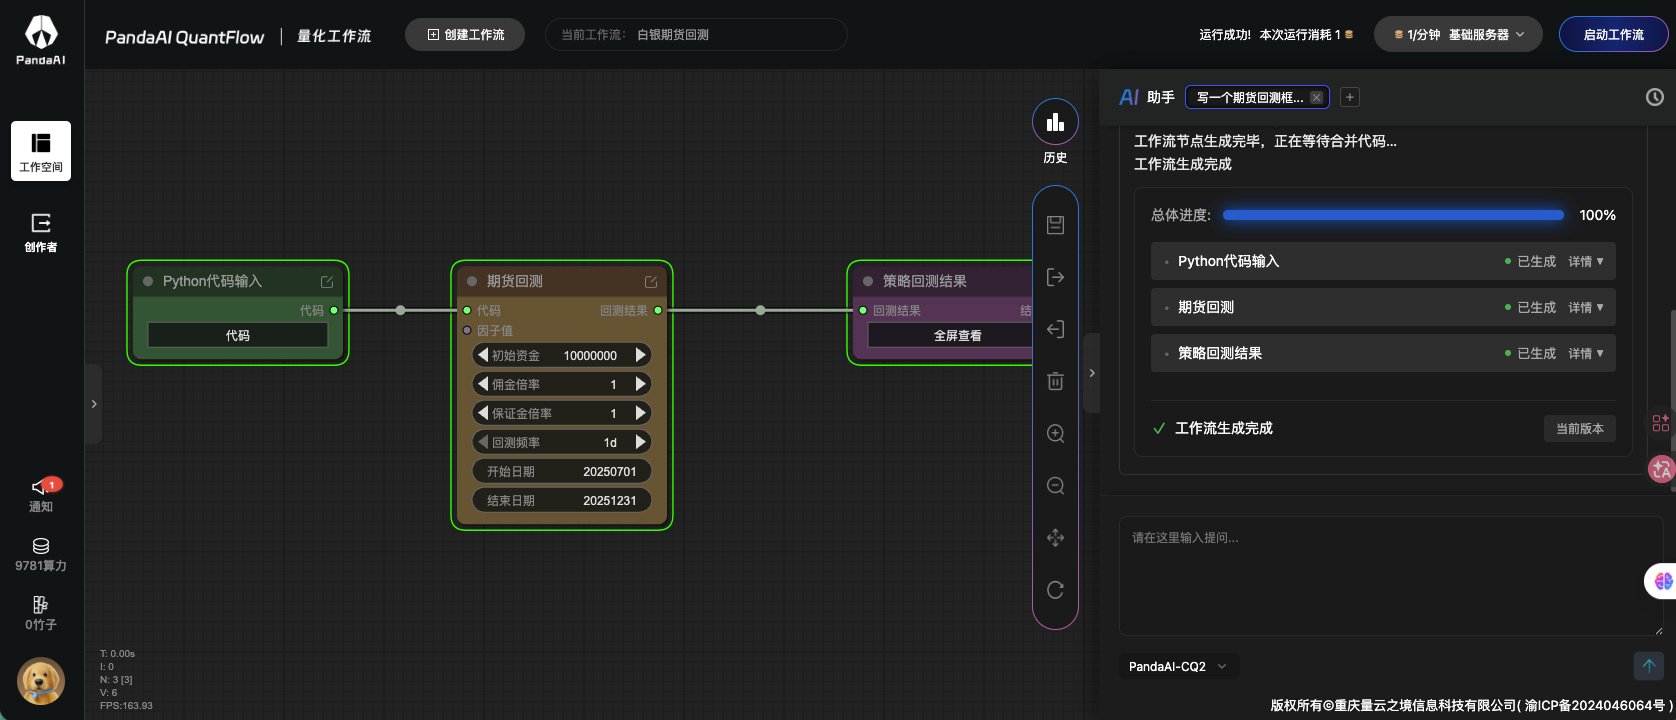Click the red grid icon on the right edge
The image size is (1676, 720).
coord(1661,423)
